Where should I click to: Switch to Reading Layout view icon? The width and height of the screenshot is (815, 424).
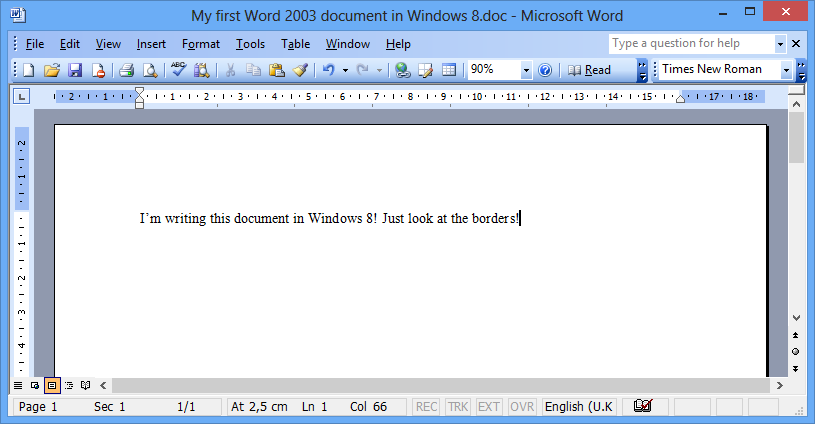click(x=86, y=386)
